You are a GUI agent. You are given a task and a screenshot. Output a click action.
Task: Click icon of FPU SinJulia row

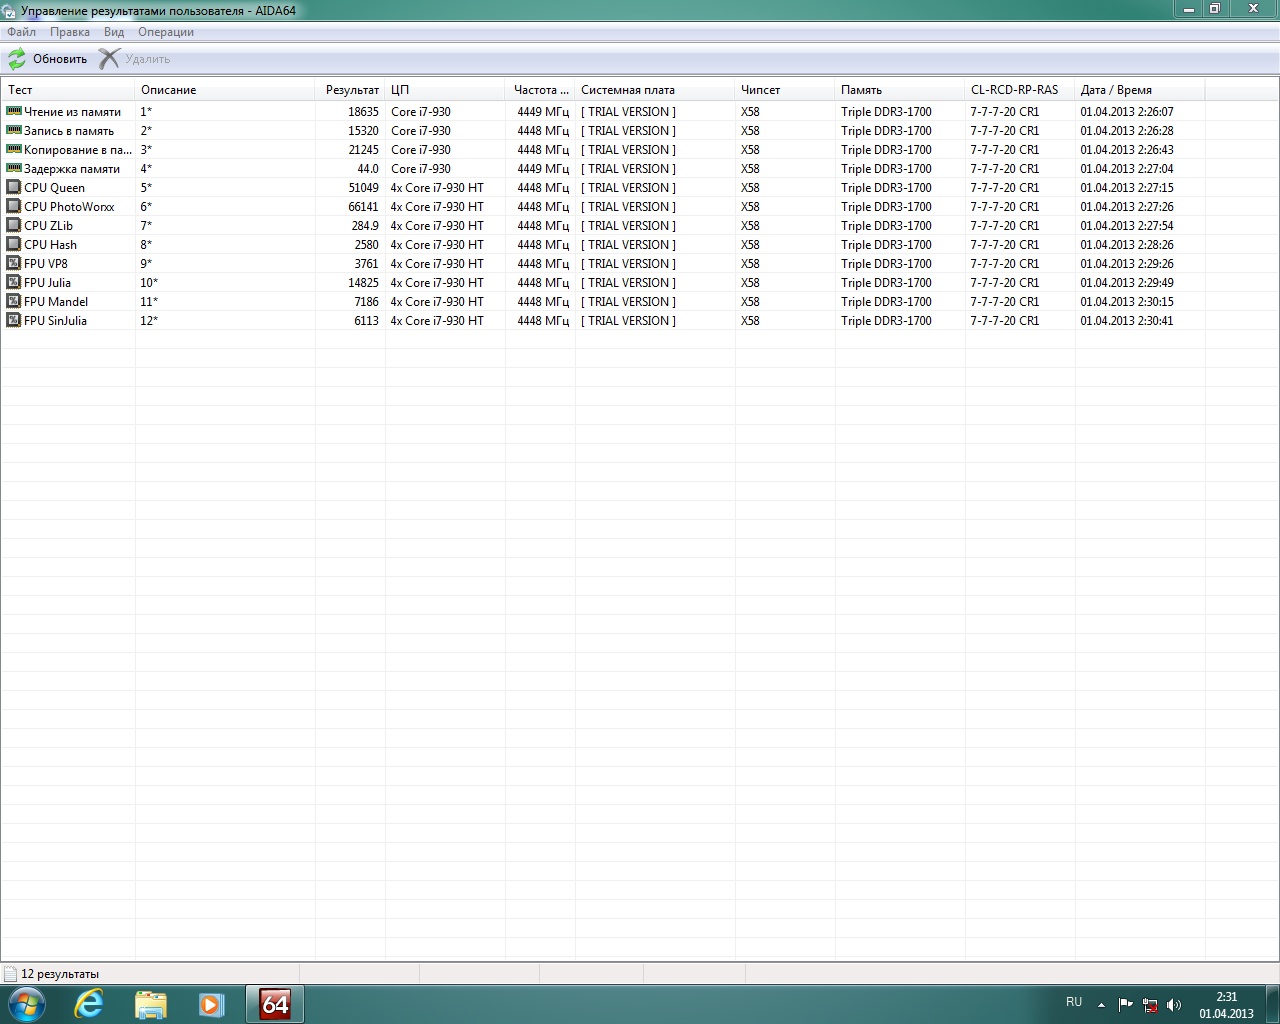click(x=14, y=321)
